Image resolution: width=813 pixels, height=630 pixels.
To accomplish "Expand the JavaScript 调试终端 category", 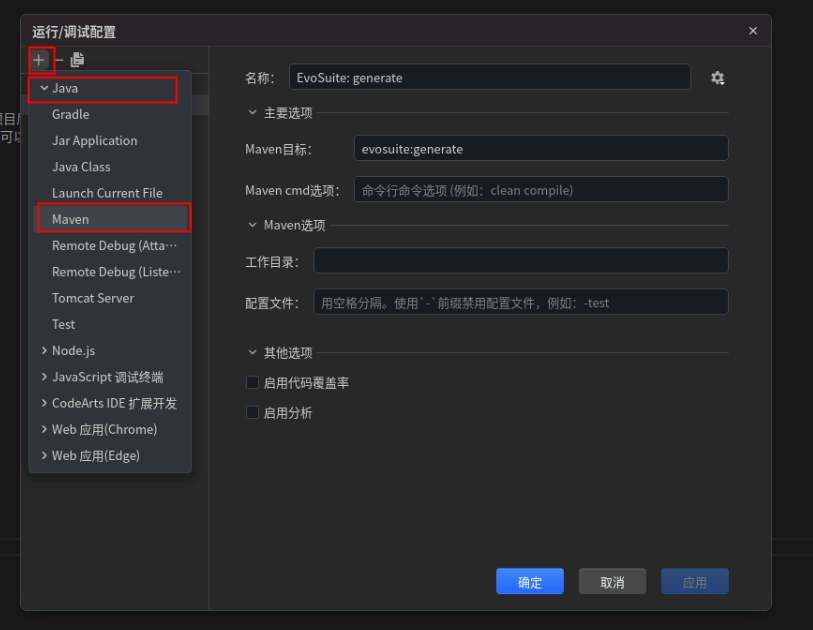I will [45, 377].
